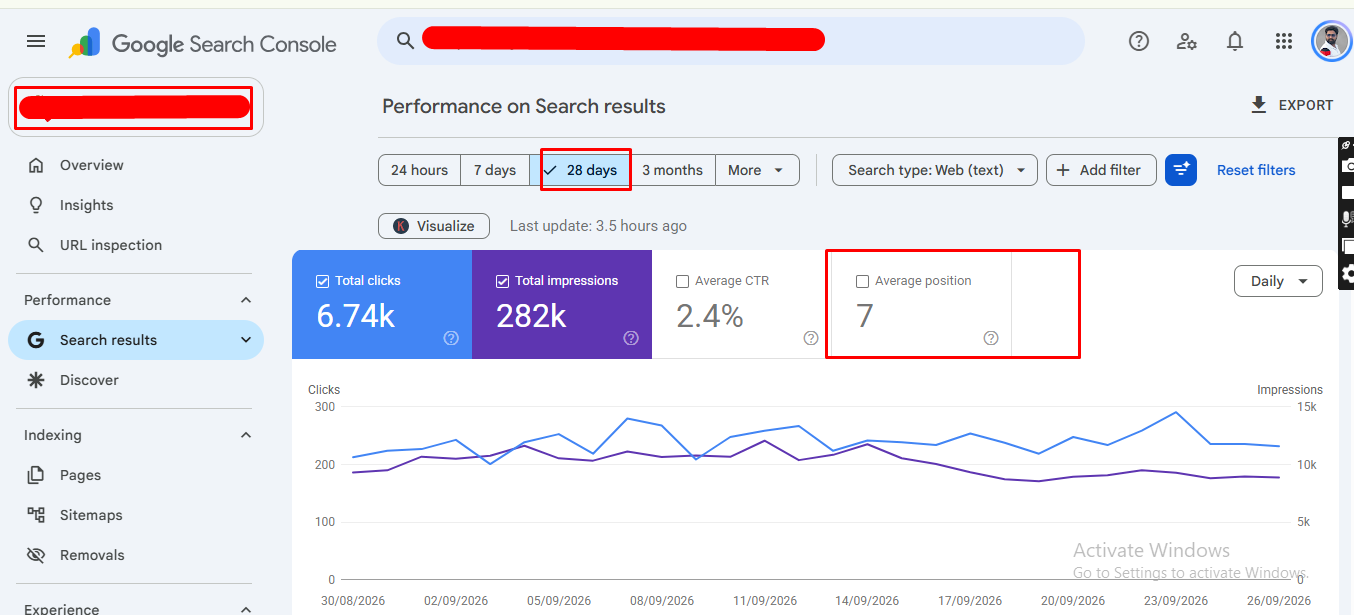Enable the Average CTR checkbox
1354x615 pixels.
coord(682,281)
